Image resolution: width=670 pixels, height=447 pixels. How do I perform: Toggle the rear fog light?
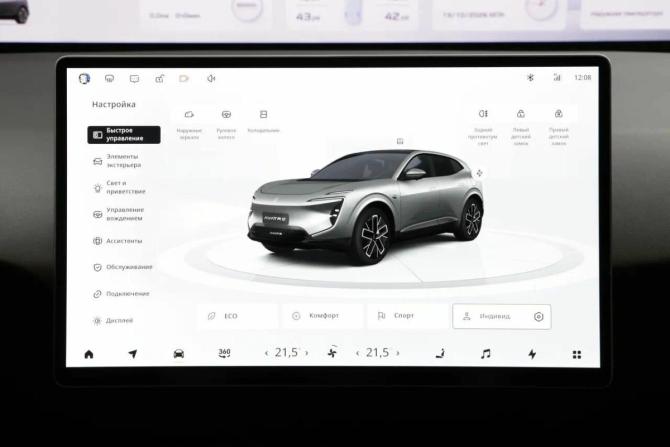coord(483,127)
